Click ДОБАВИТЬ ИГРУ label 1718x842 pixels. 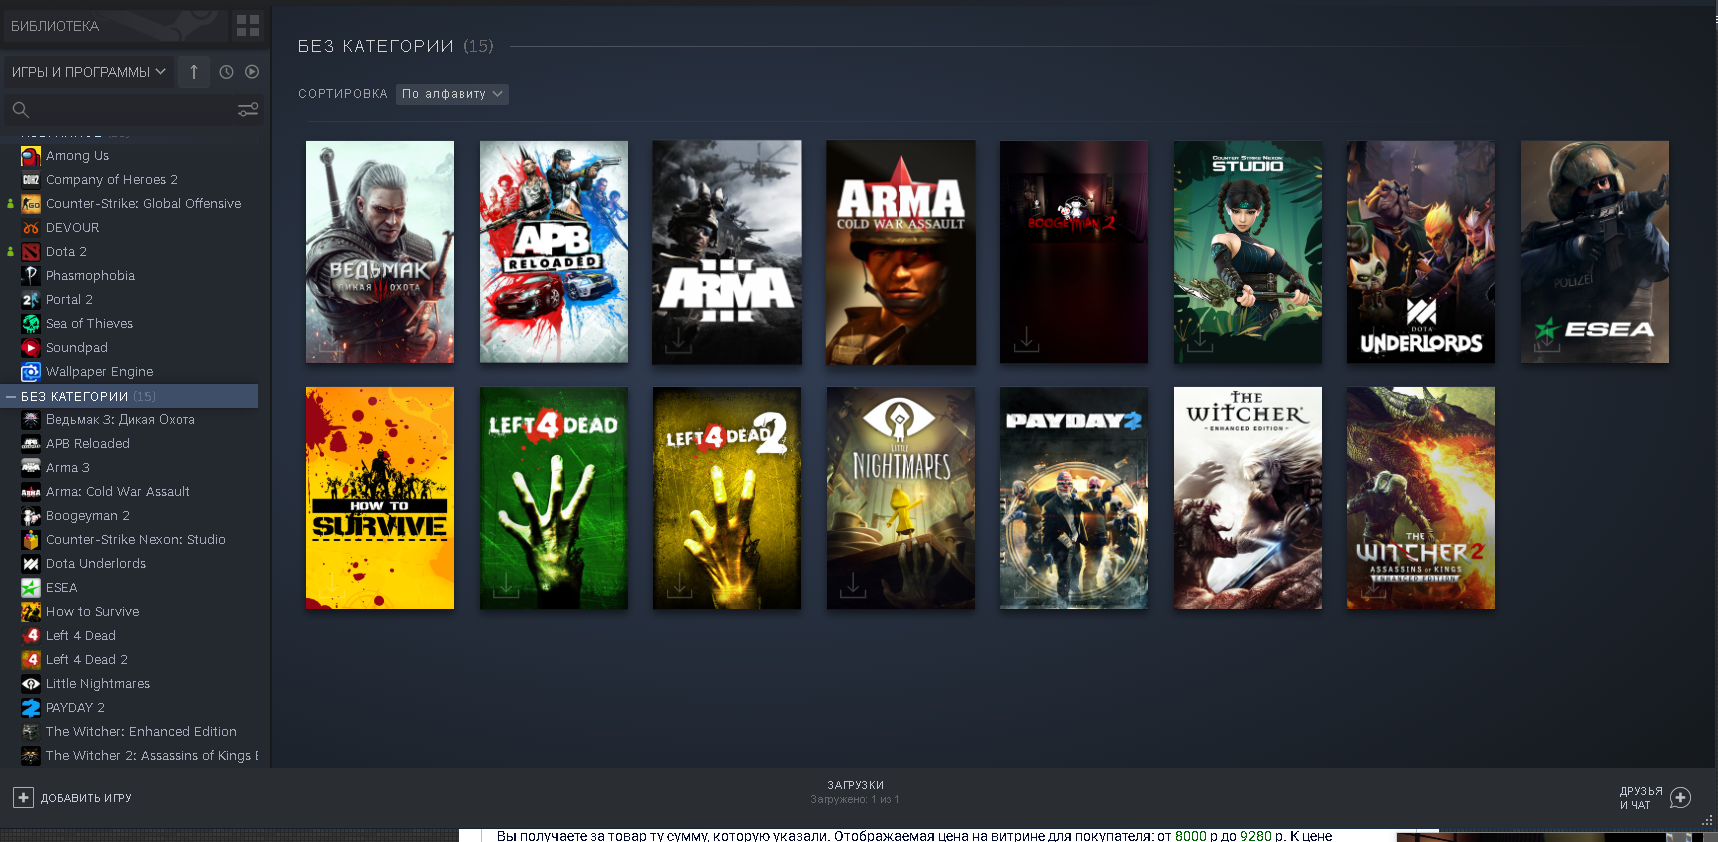(86, 798)
